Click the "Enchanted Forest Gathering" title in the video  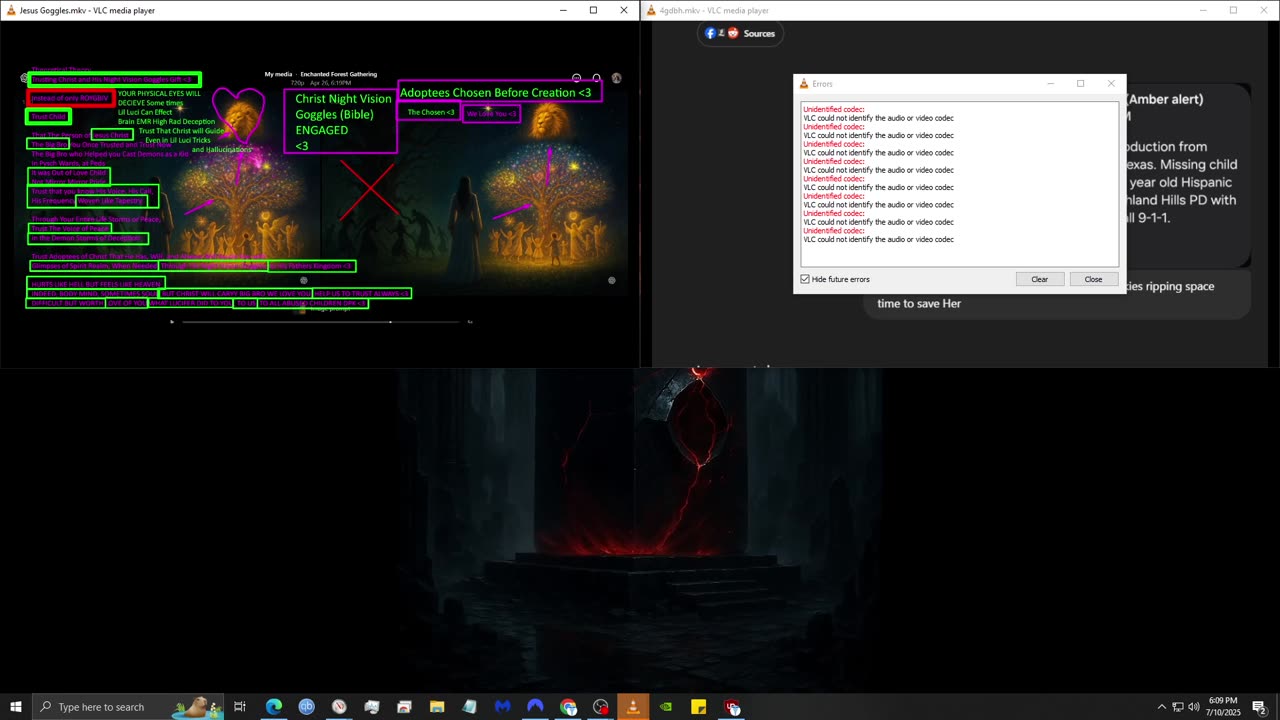point(339,74)
